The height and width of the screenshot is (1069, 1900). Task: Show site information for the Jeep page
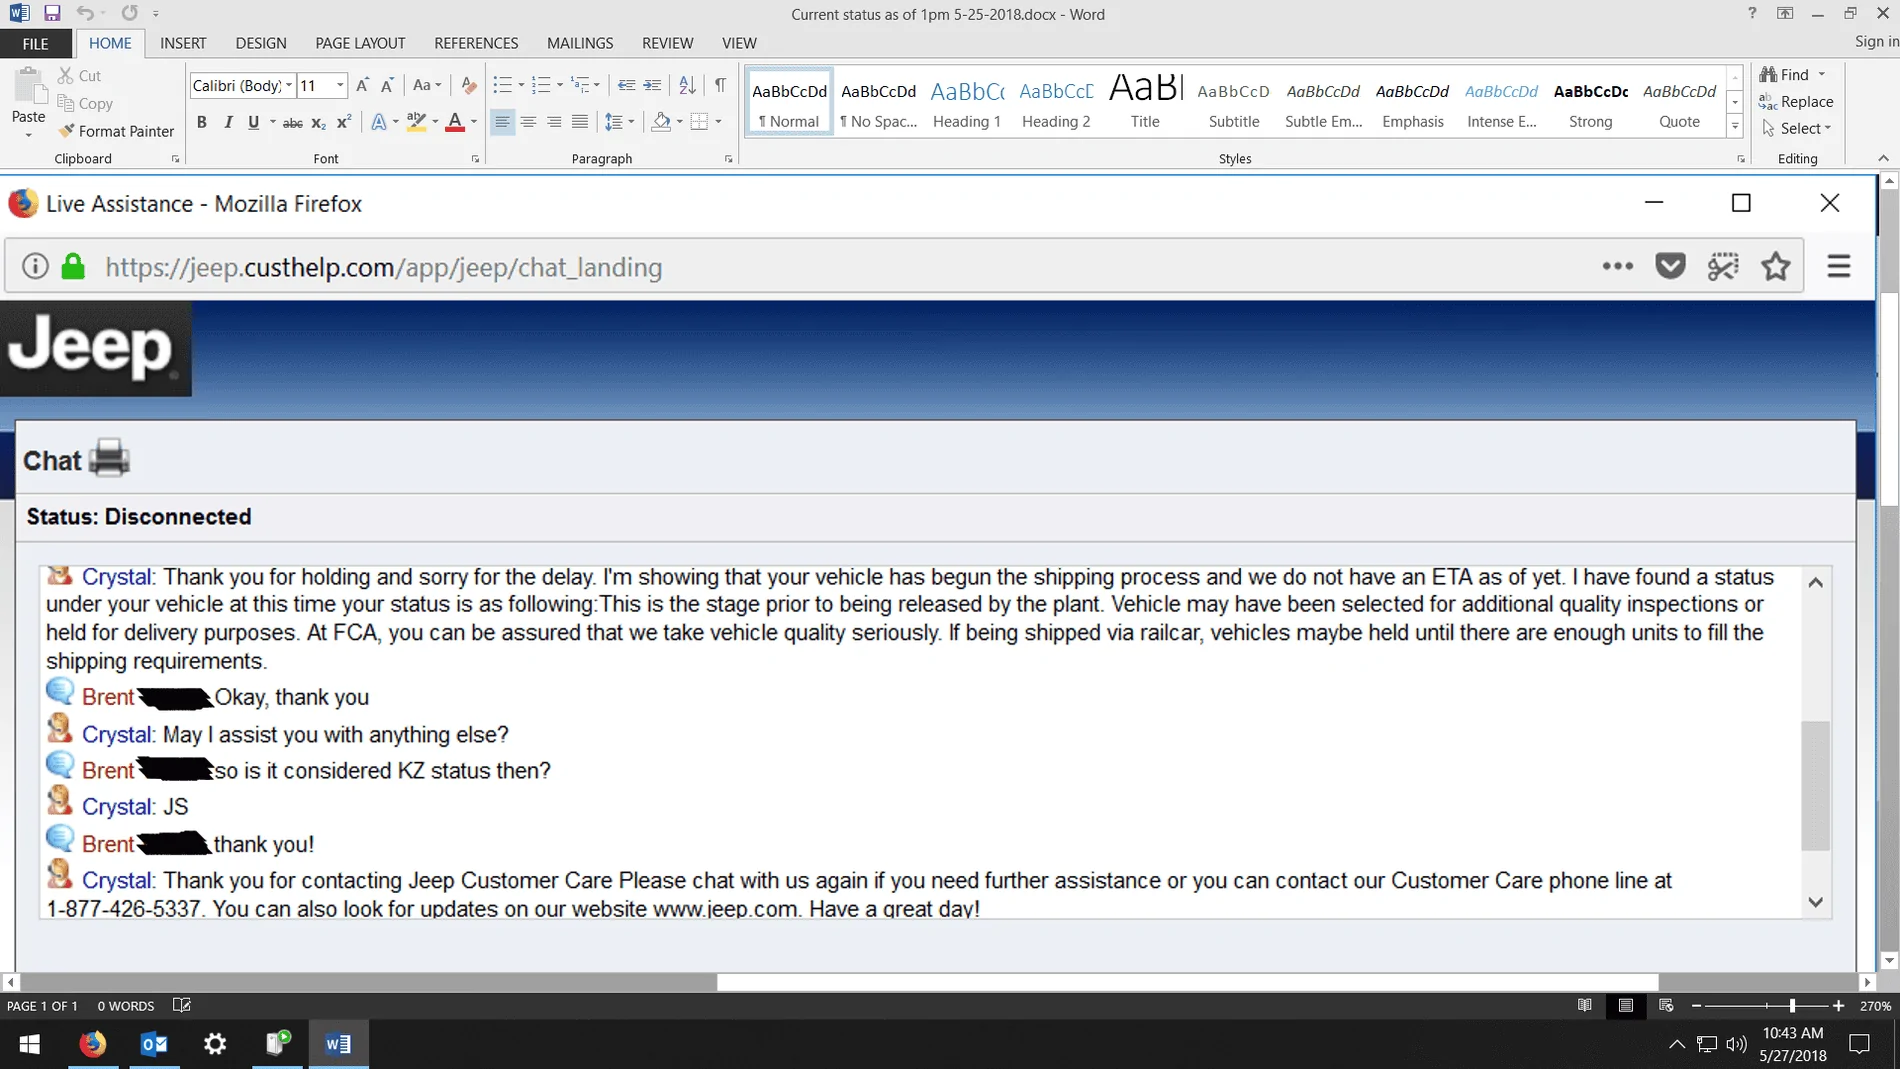[35, 267]
